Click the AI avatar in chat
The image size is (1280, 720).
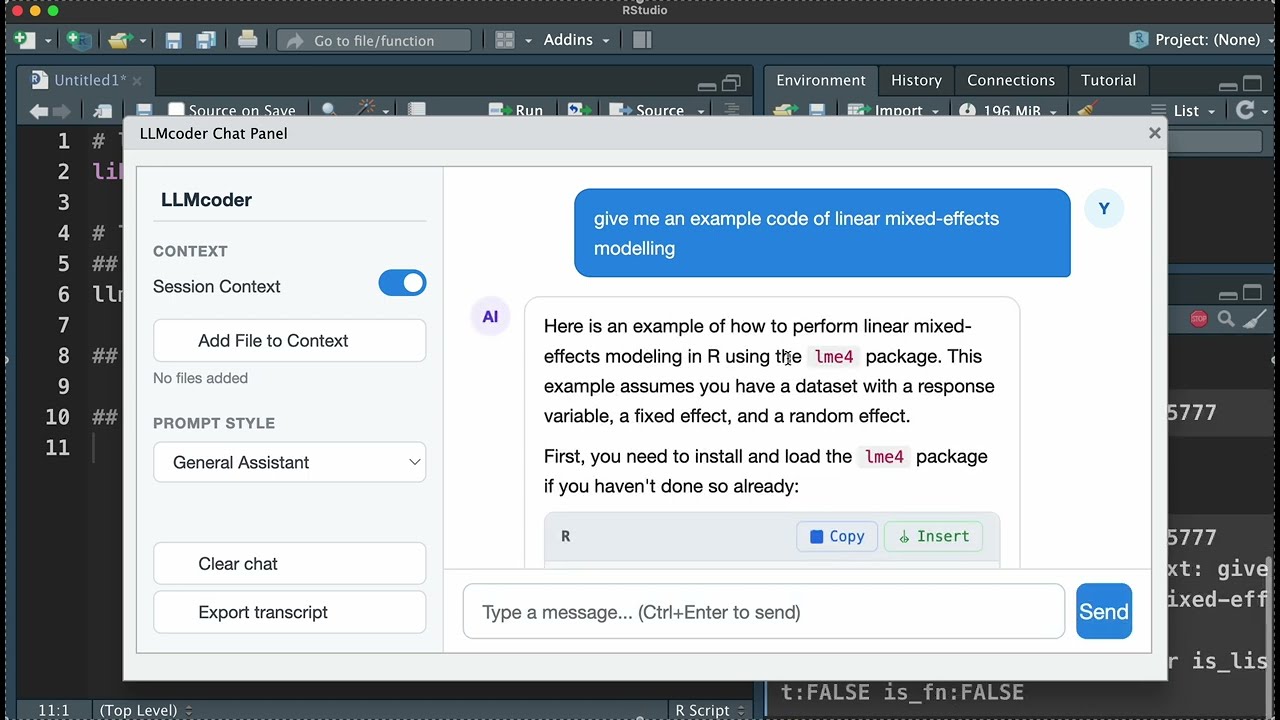[x=490, y=317]
